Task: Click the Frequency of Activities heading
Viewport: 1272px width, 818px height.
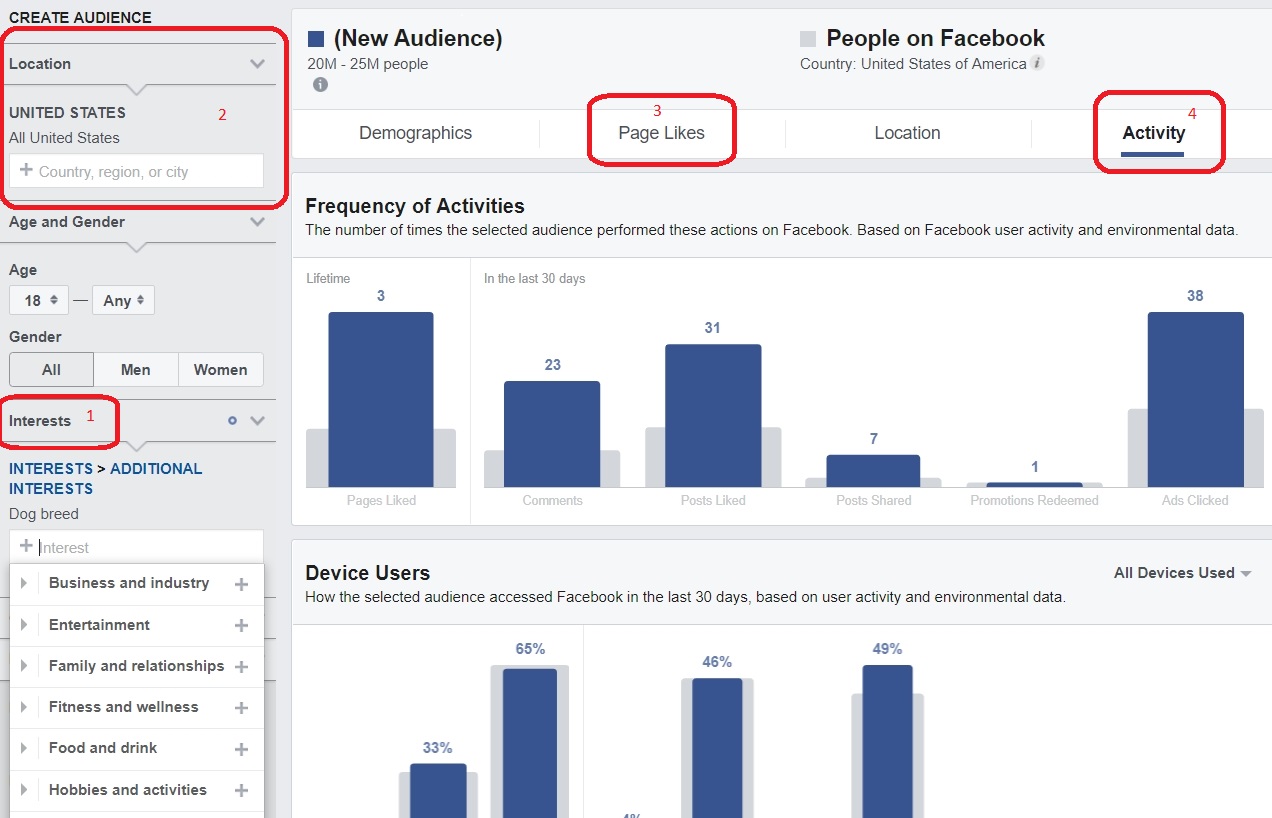Action: click(x=415, y=206)
